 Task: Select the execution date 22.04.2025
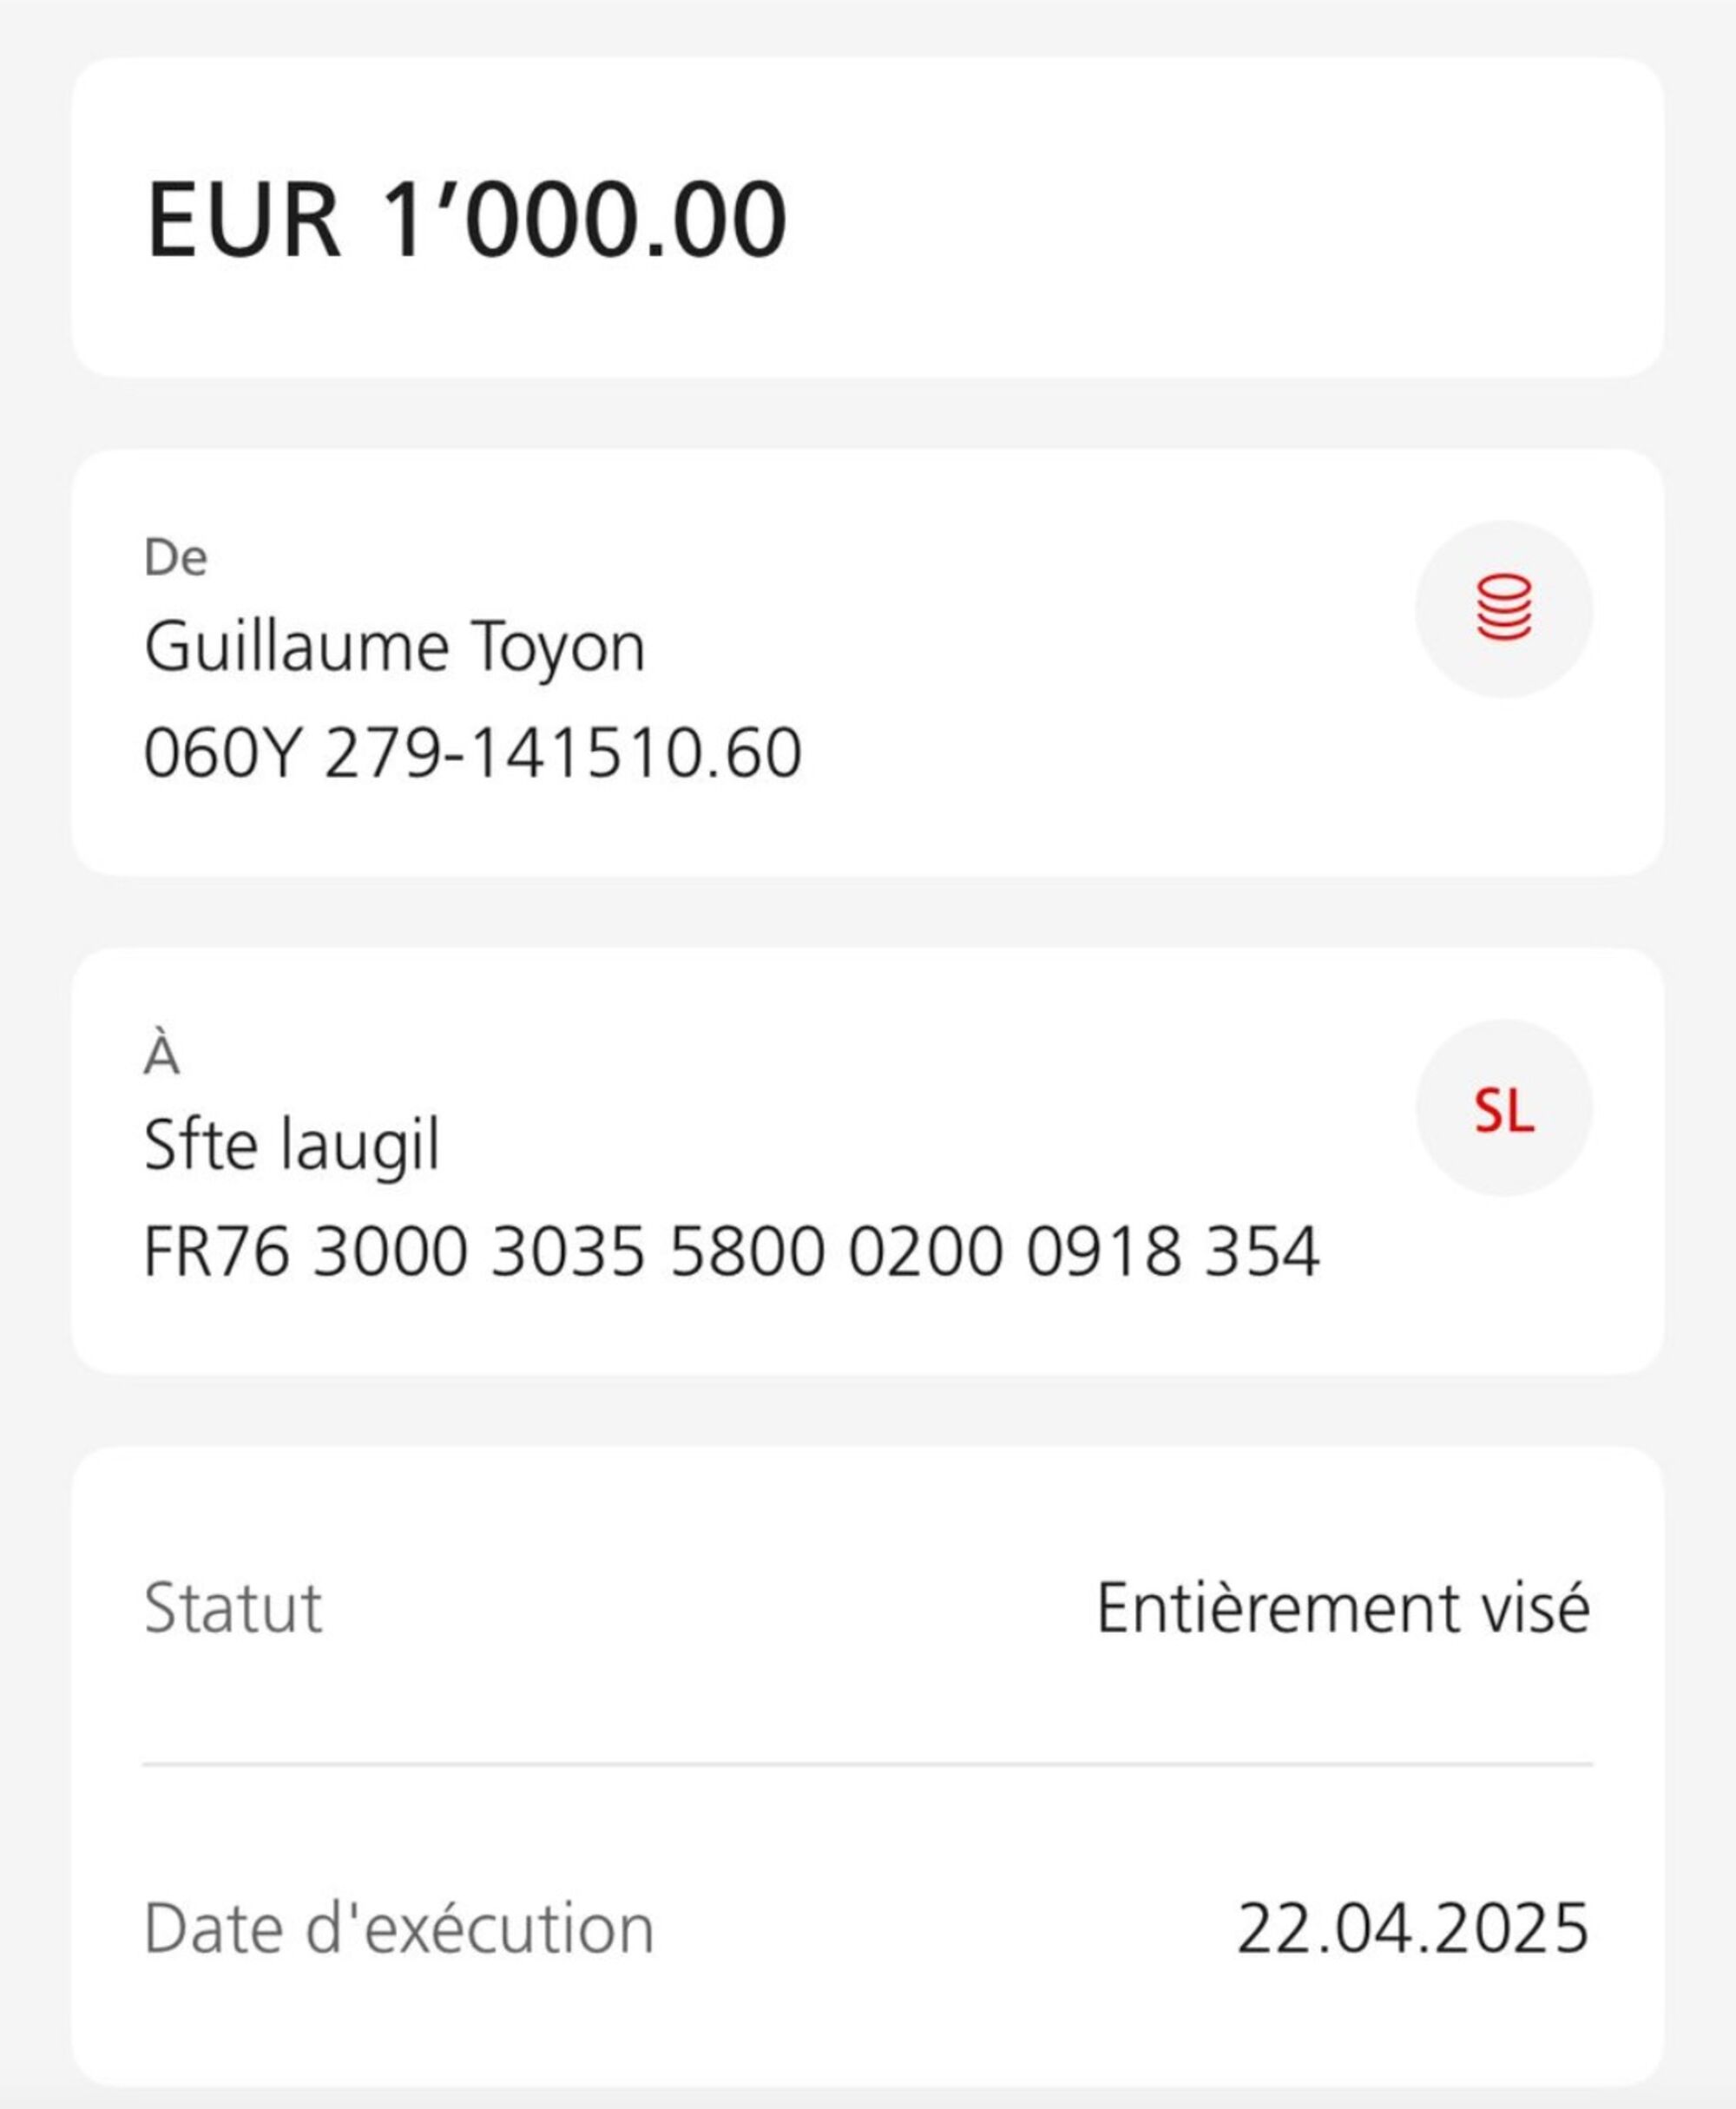pos(1412,1928)
